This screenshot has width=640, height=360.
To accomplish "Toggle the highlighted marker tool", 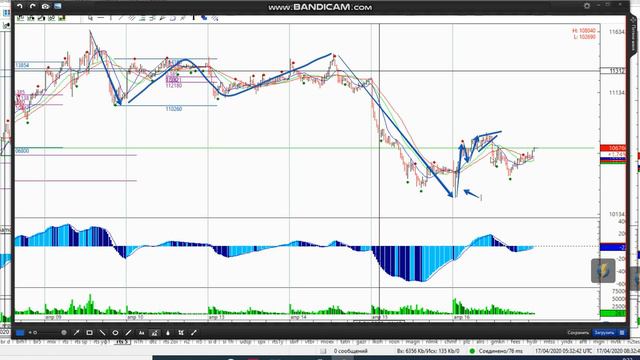I will tap(154, 333).
